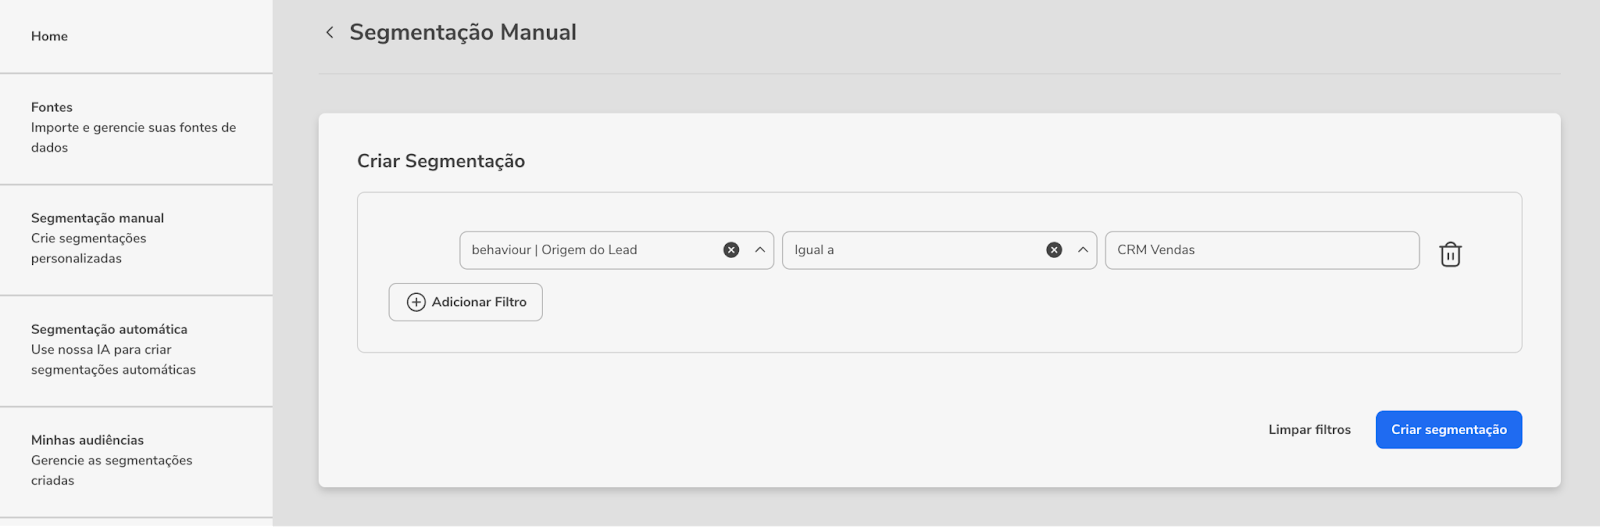Go to Minhas audiências
The height and width of the screenshot is (527, 1600).
(x=136, y=461)
